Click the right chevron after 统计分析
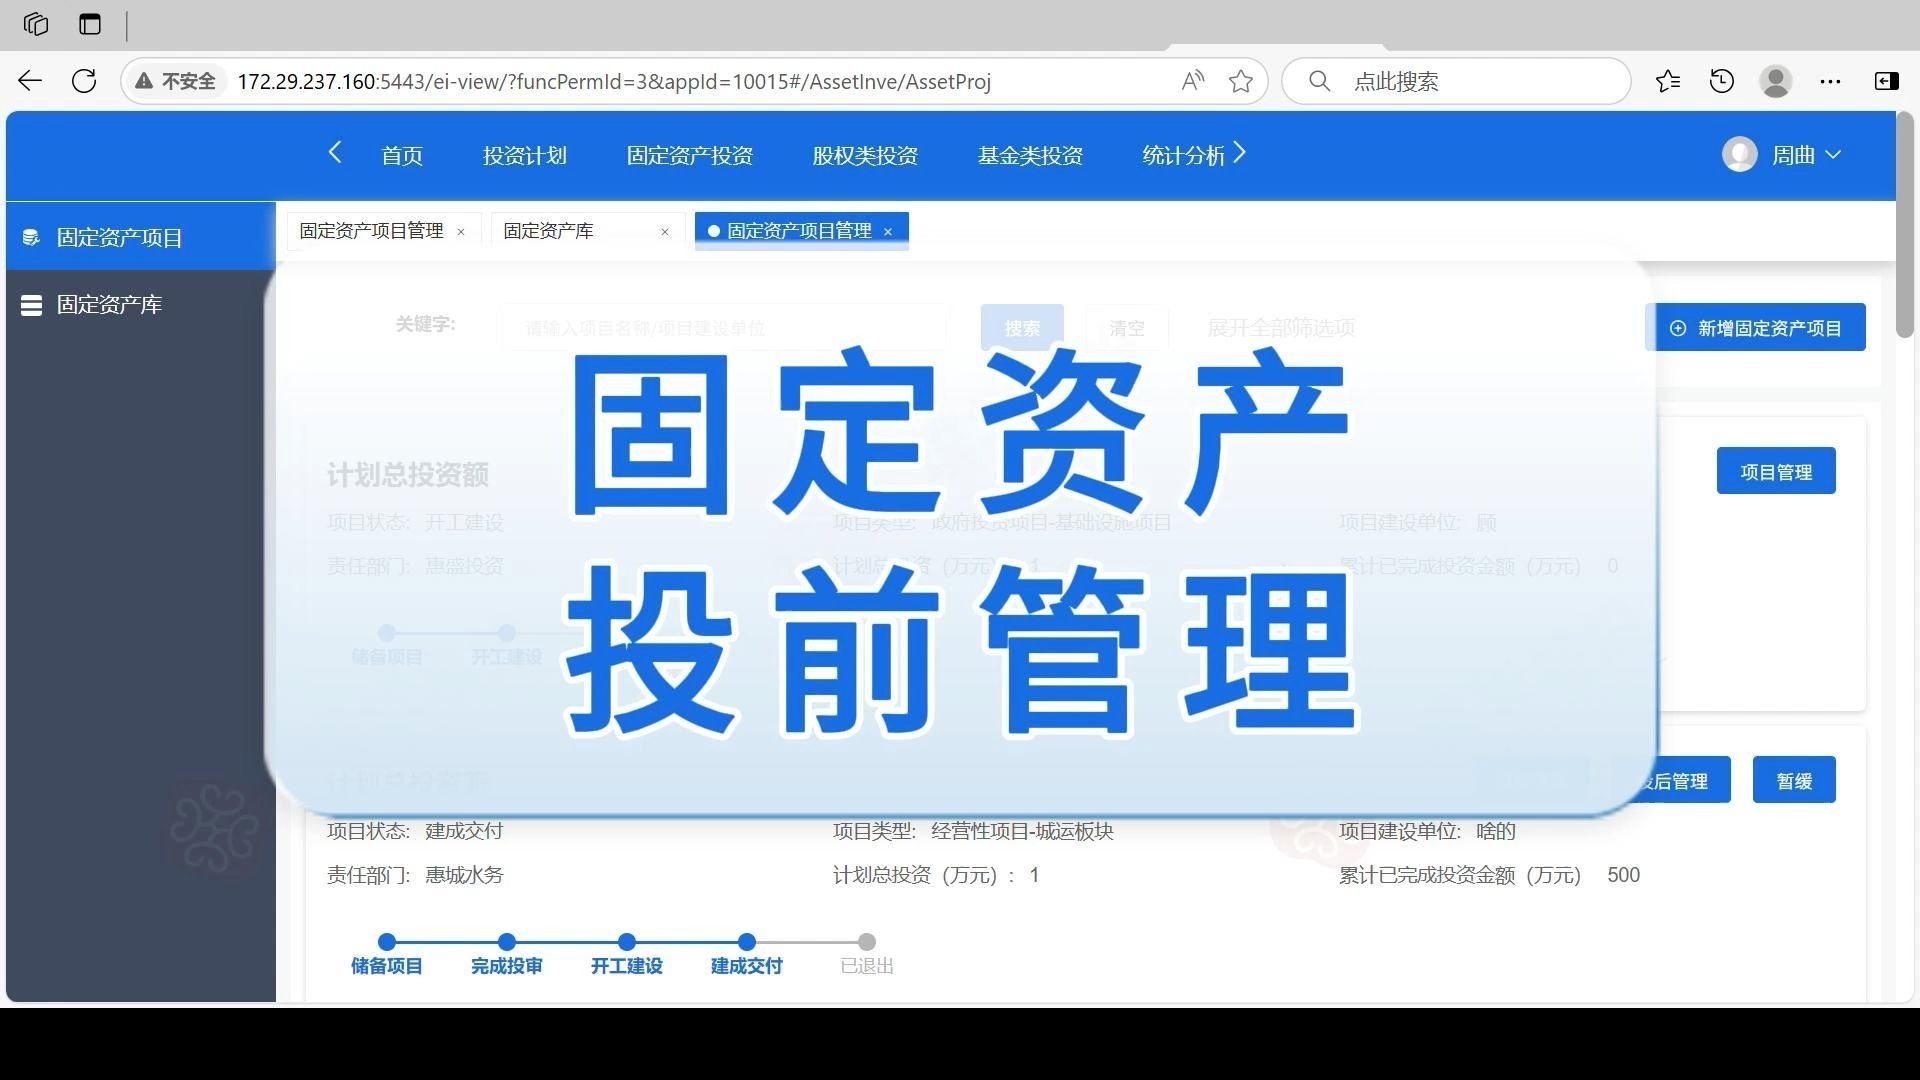Screen dimensions: 1920x1080 tap(1240, 153)
